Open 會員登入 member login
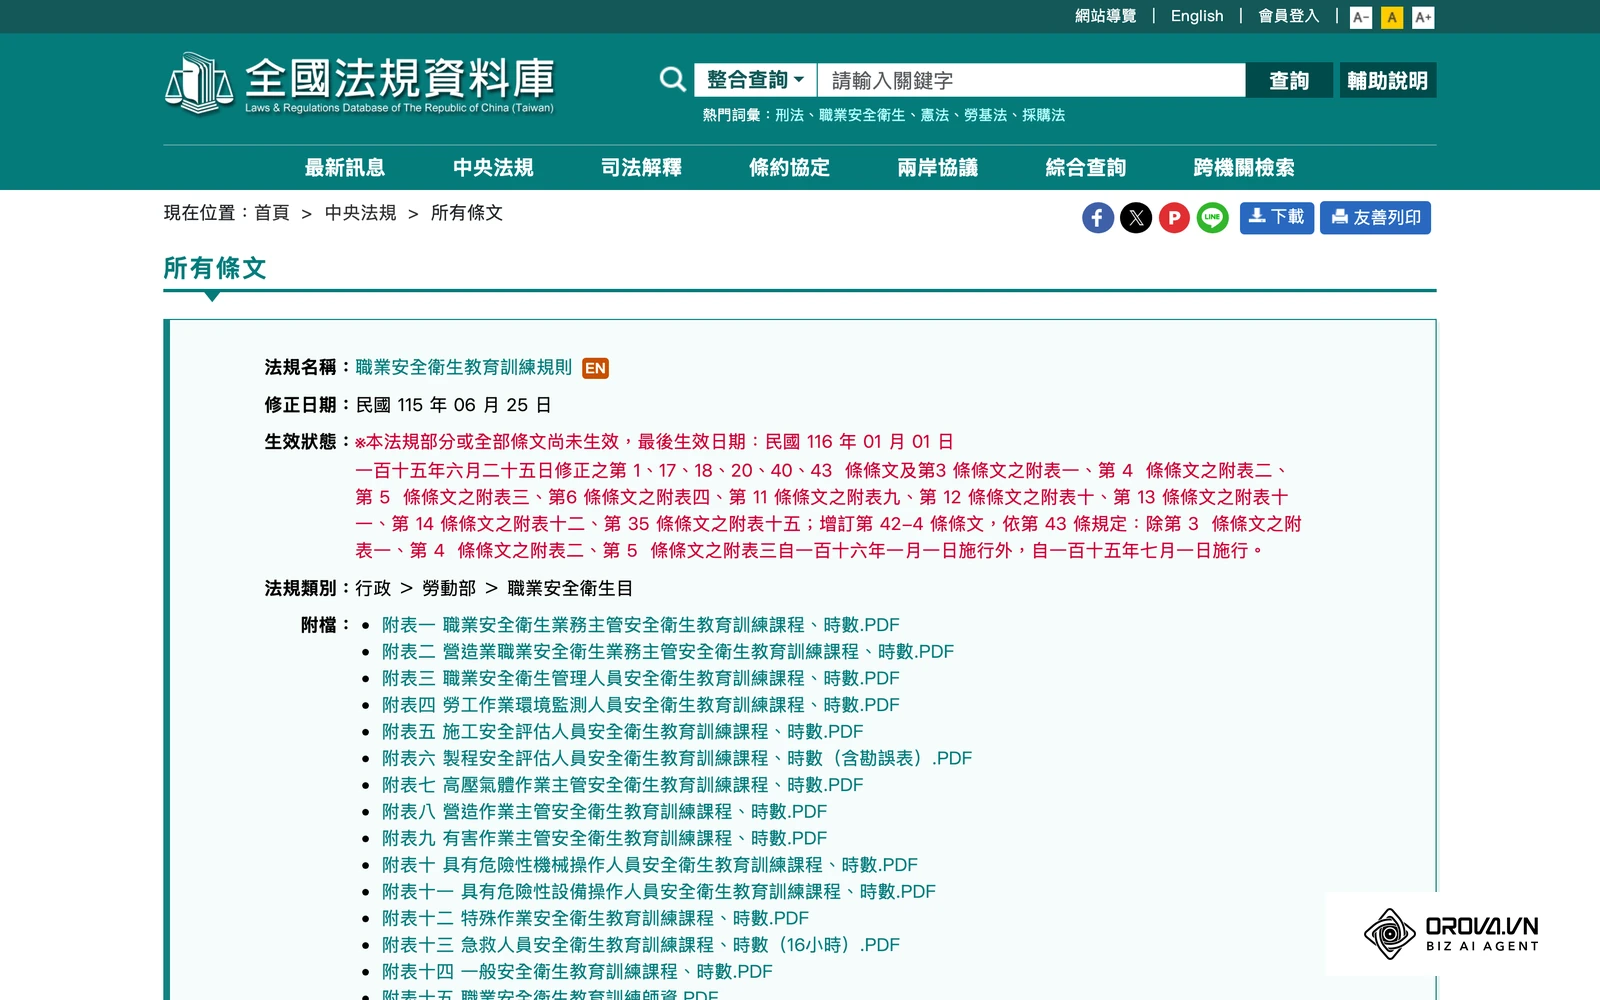Image resolution: width=1600 pixels, height=1000 pixels. [1288, 16]
